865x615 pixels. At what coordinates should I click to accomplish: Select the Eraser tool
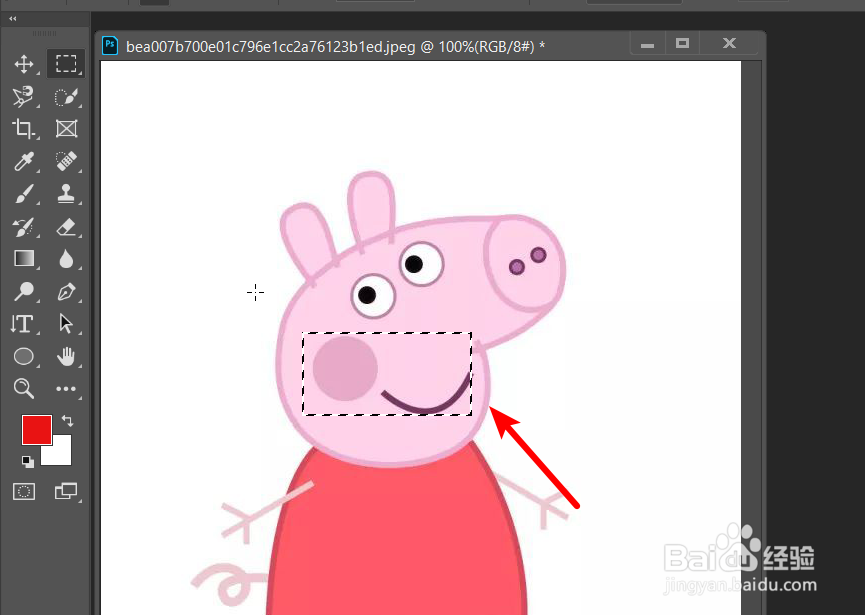coord(66,227)
